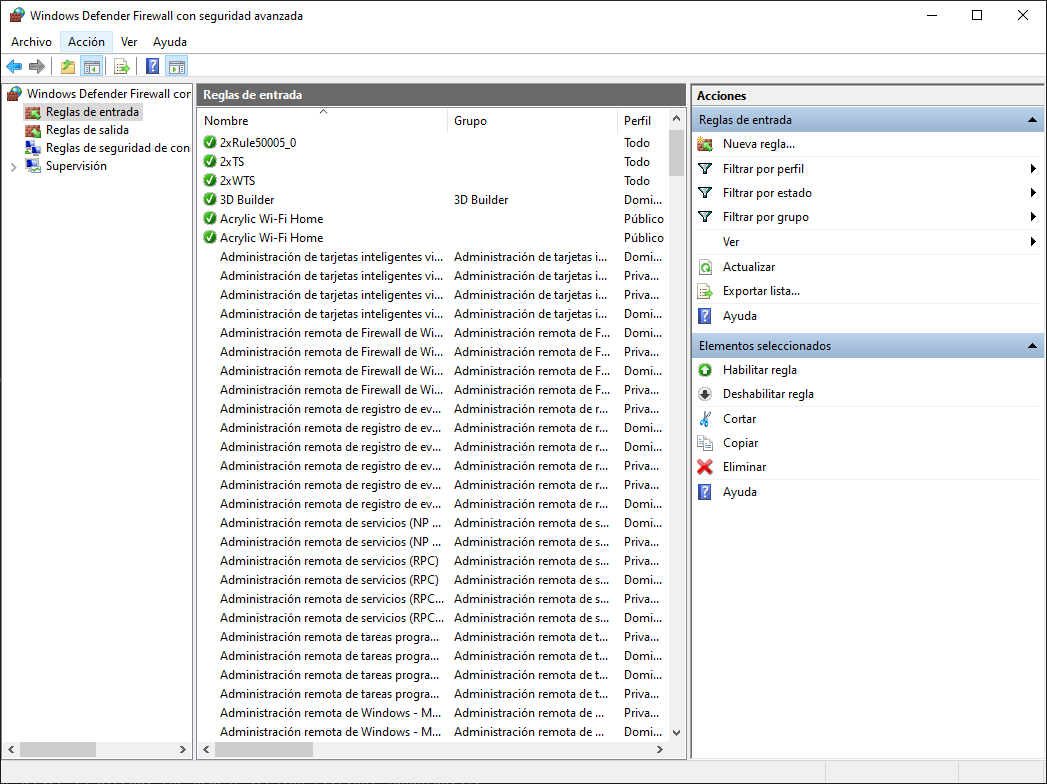This screenshot has height=784, width=1047.
Task: Click the tree pane horizontal scrollbar left arrow
Action: pos(11,749)
